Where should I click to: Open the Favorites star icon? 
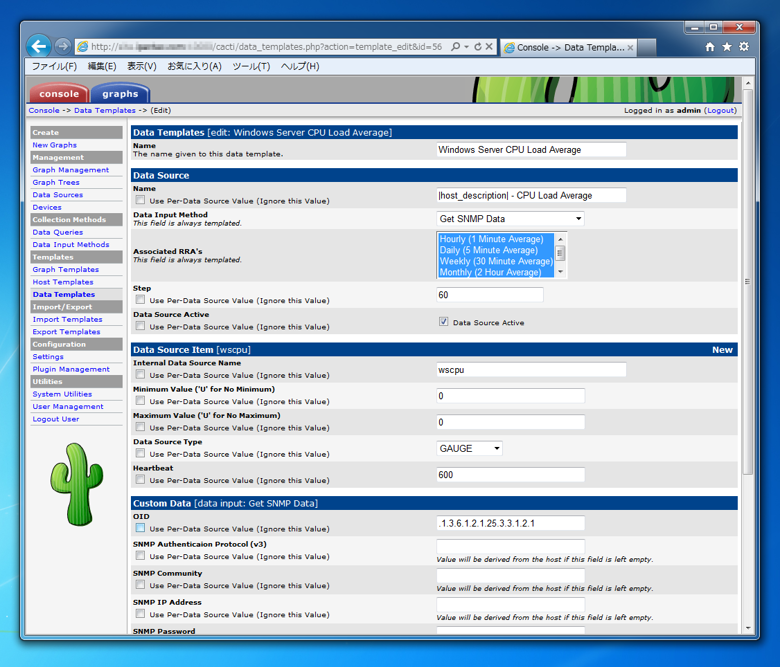coord(727,47)
